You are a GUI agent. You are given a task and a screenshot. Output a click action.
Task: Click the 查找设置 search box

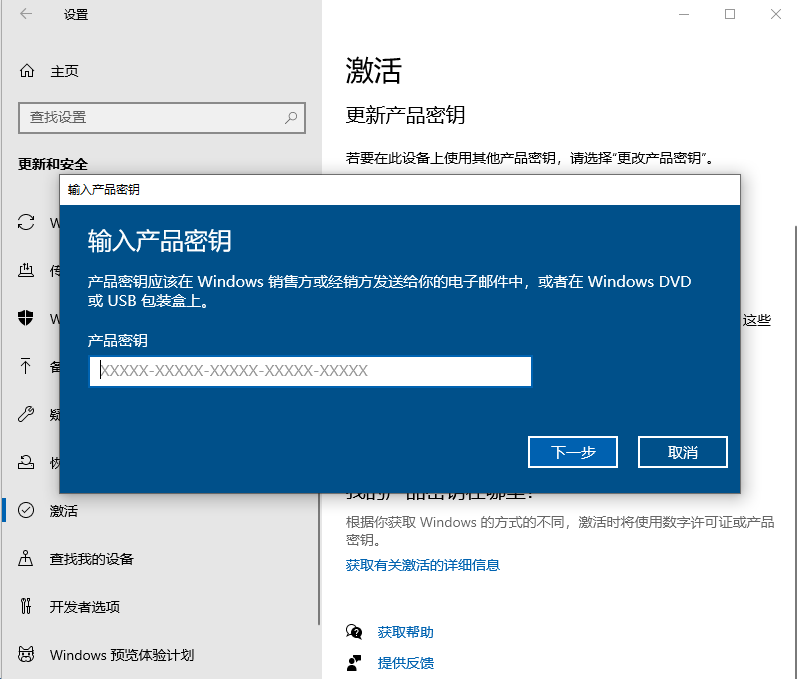coord(150,117)
